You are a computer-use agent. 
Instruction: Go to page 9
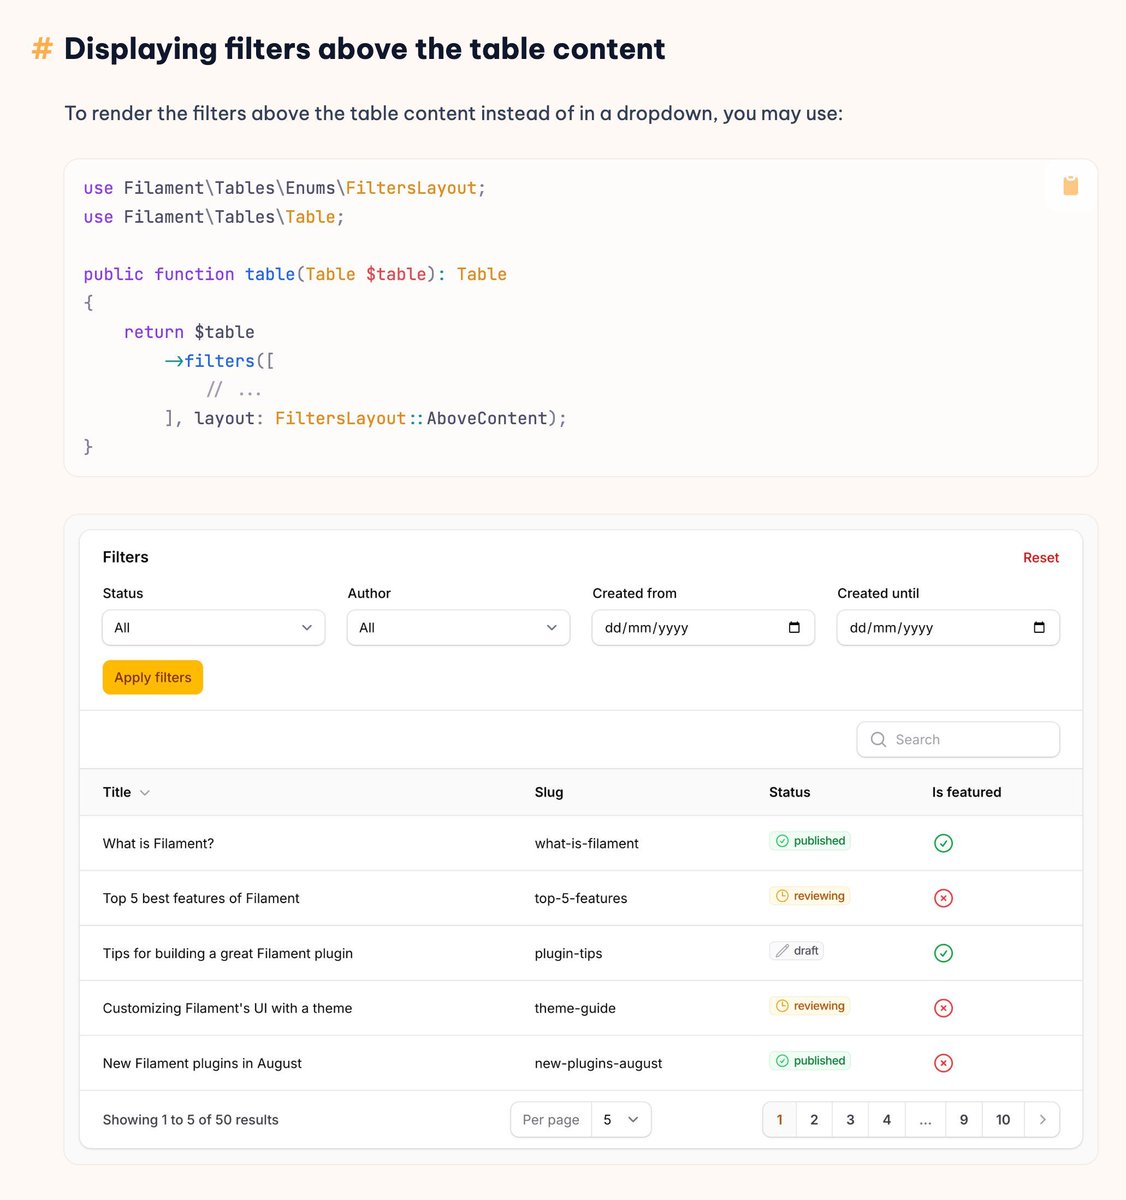964,1120
